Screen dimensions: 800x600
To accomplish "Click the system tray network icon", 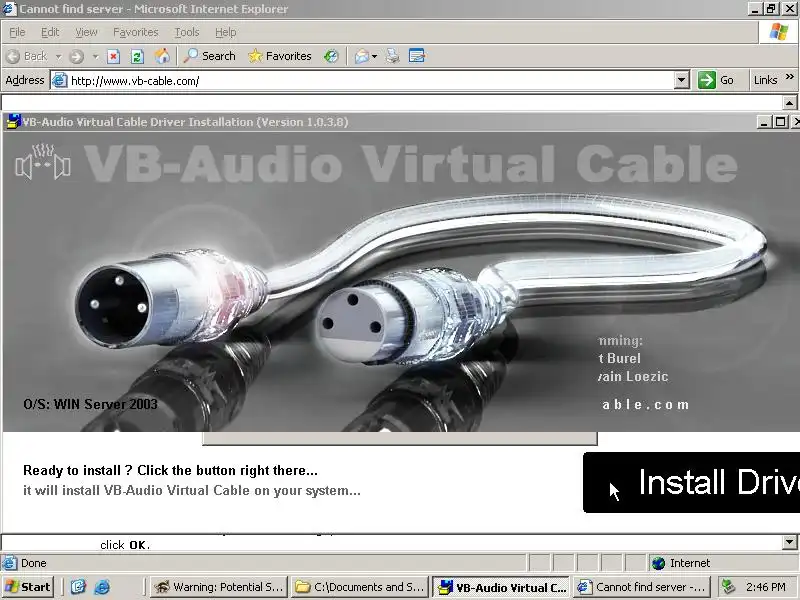I will (x=729, y=587).
